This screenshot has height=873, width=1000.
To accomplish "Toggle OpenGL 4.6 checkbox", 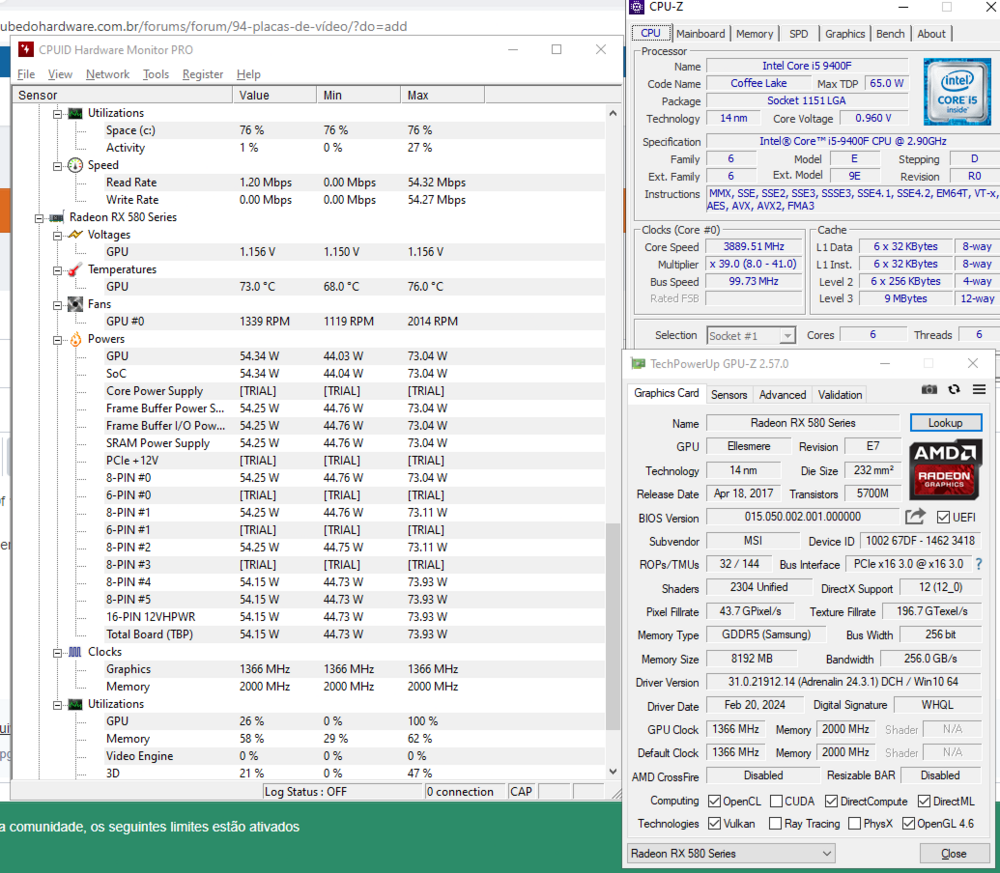I will pyautogui.click(x=909, y=824).
